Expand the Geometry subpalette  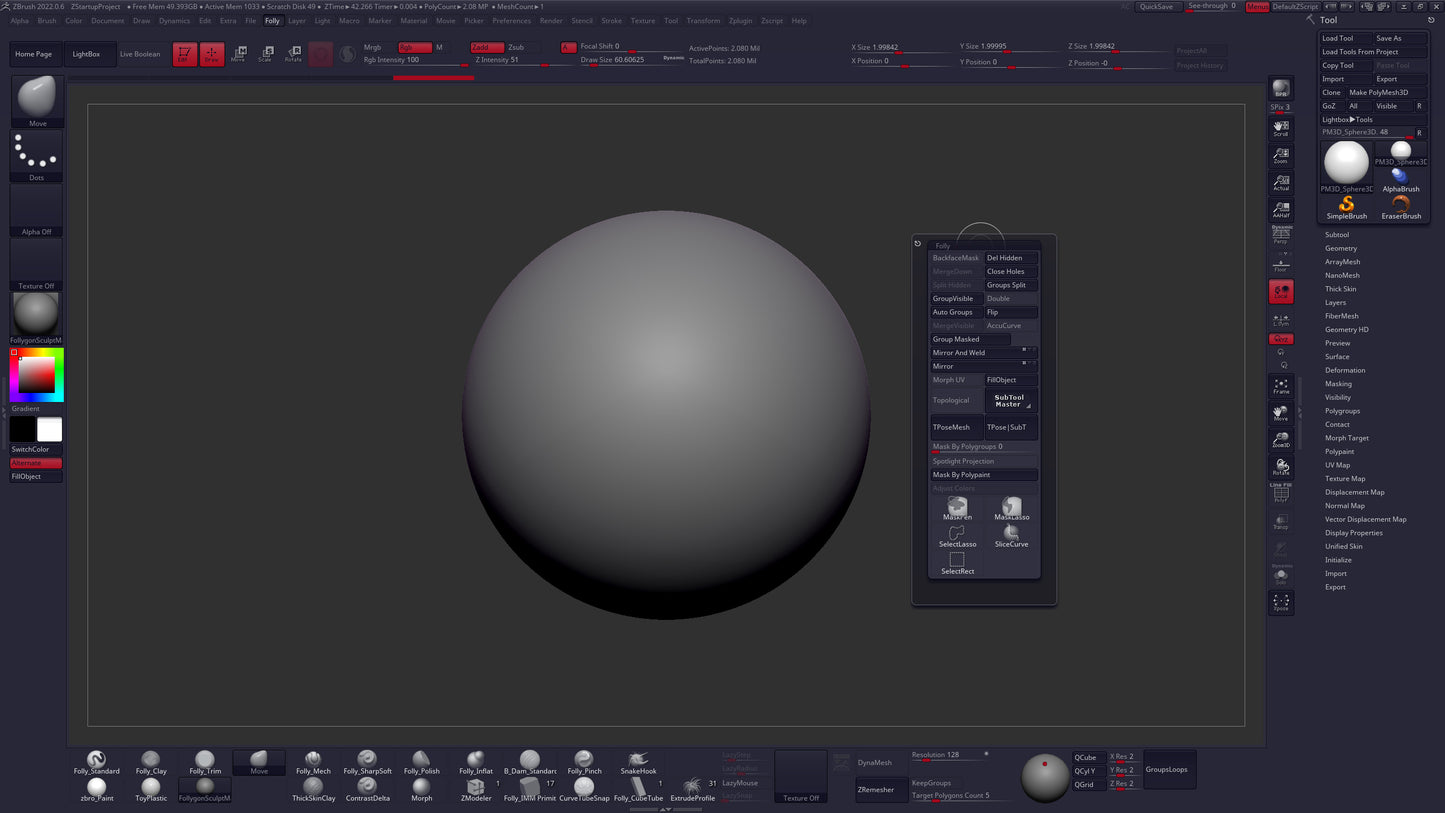[1341, 248]
